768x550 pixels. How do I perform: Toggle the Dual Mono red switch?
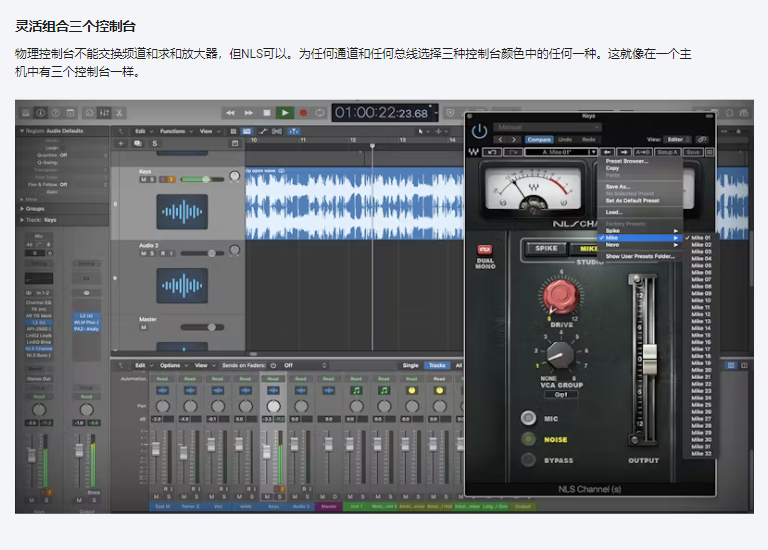coord(484,249)
